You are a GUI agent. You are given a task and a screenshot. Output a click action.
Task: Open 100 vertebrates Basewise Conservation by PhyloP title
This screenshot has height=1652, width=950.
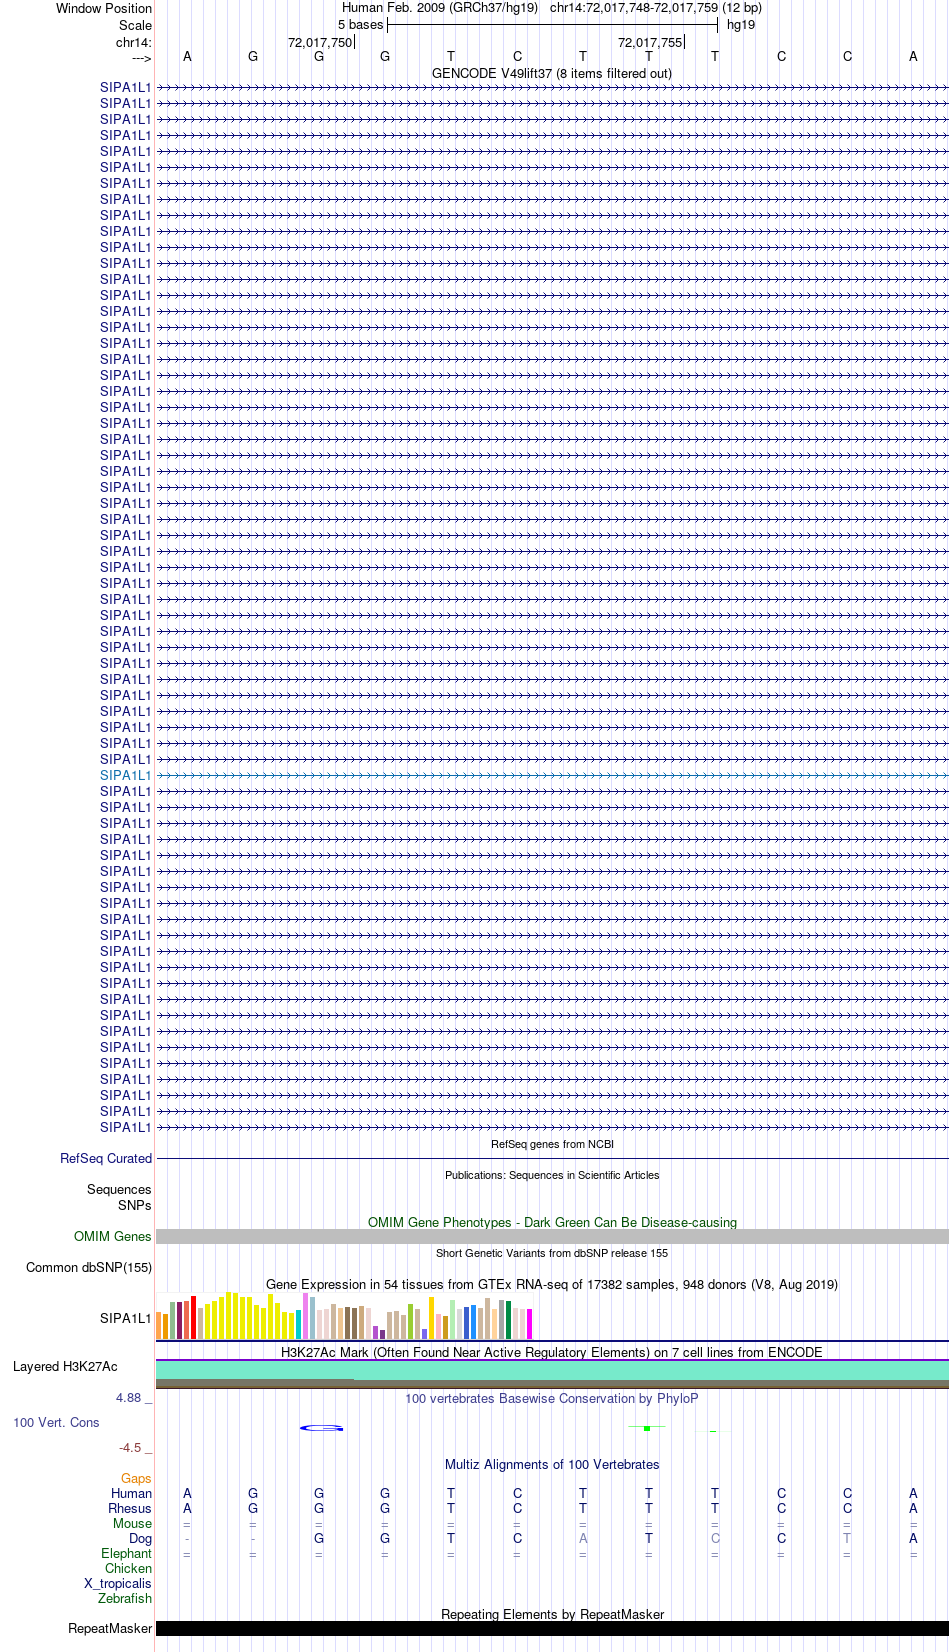[x=552, y=1398]
